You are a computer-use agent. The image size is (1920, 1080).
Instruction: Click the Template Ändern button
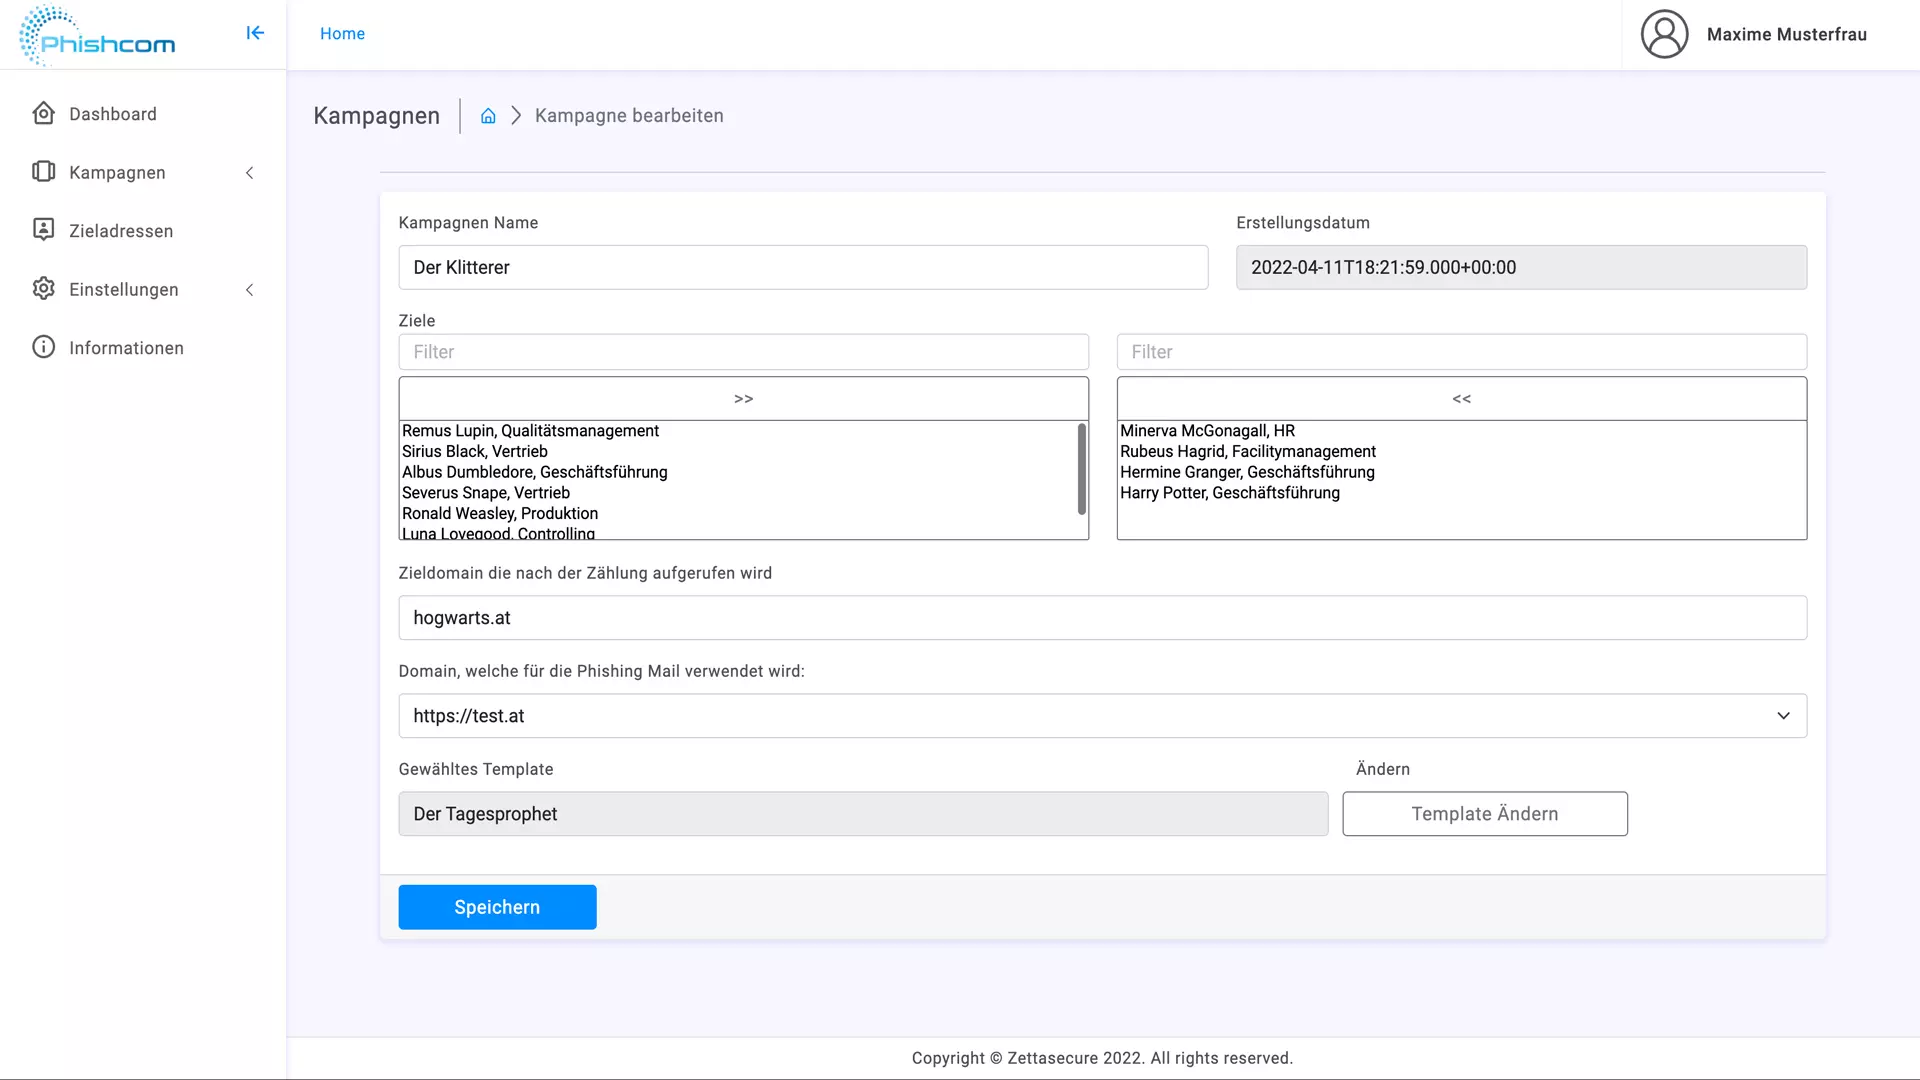point(1484,814)
